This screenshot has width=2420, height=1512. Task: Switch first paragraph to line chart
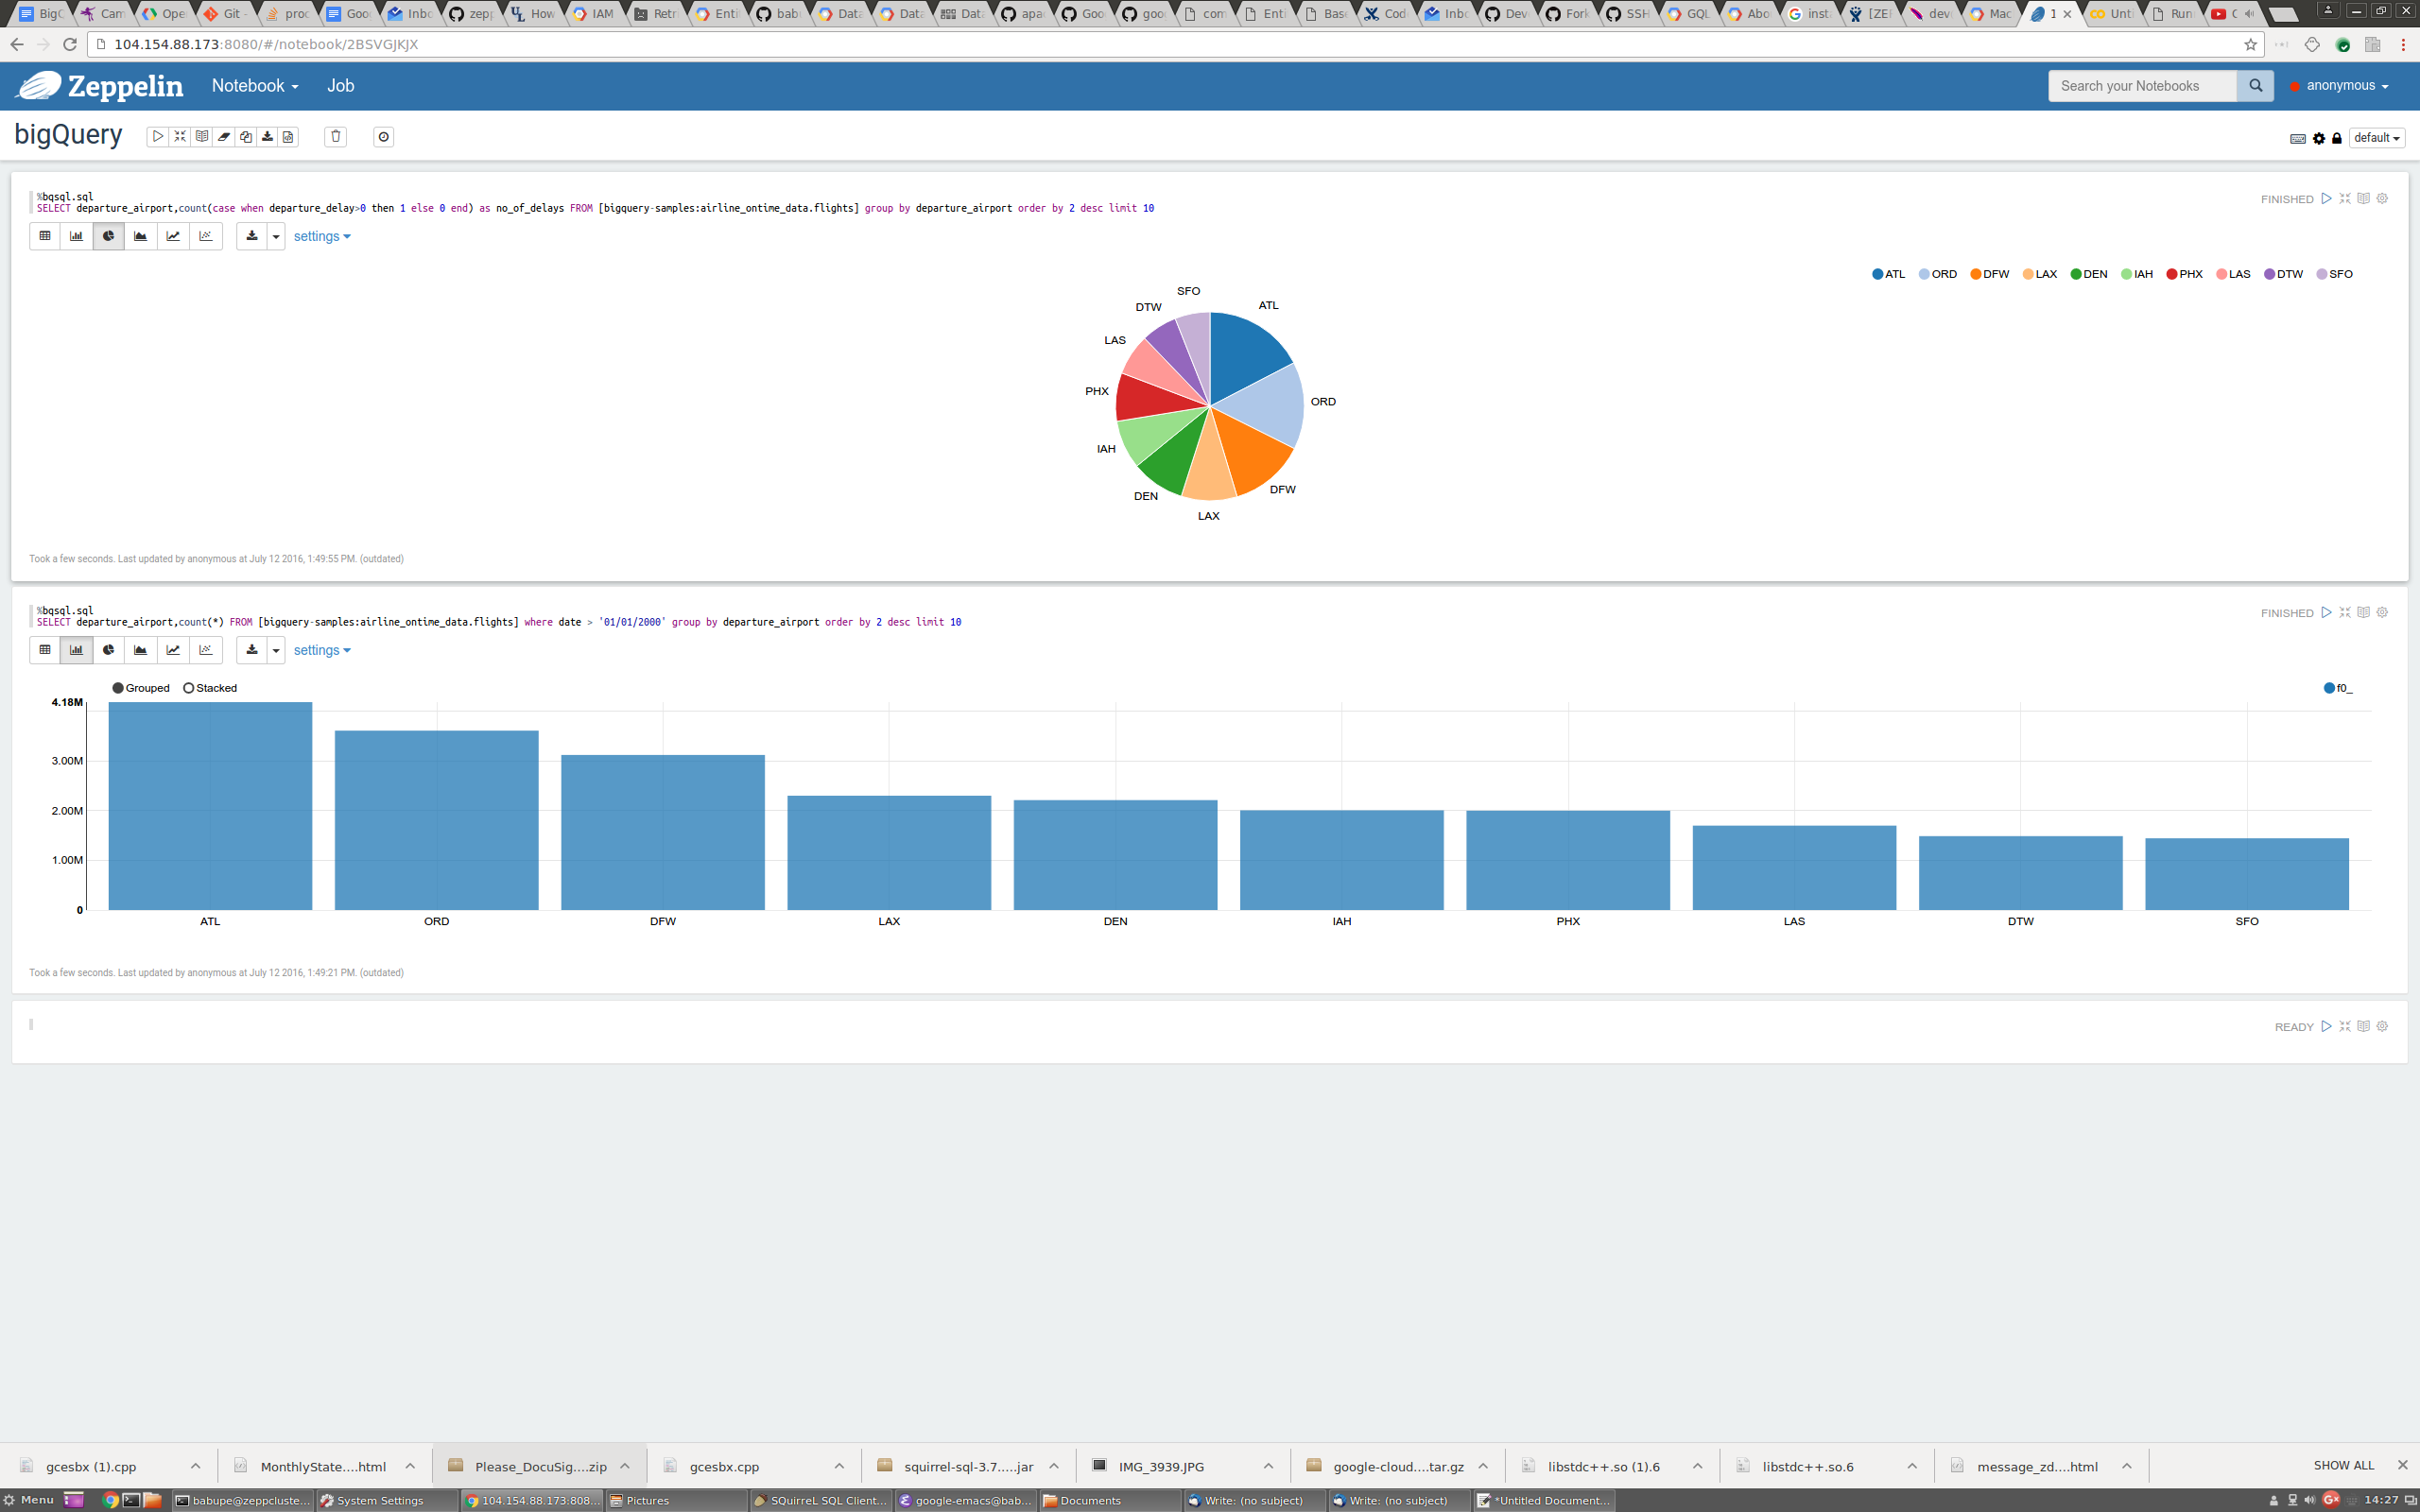173,236
